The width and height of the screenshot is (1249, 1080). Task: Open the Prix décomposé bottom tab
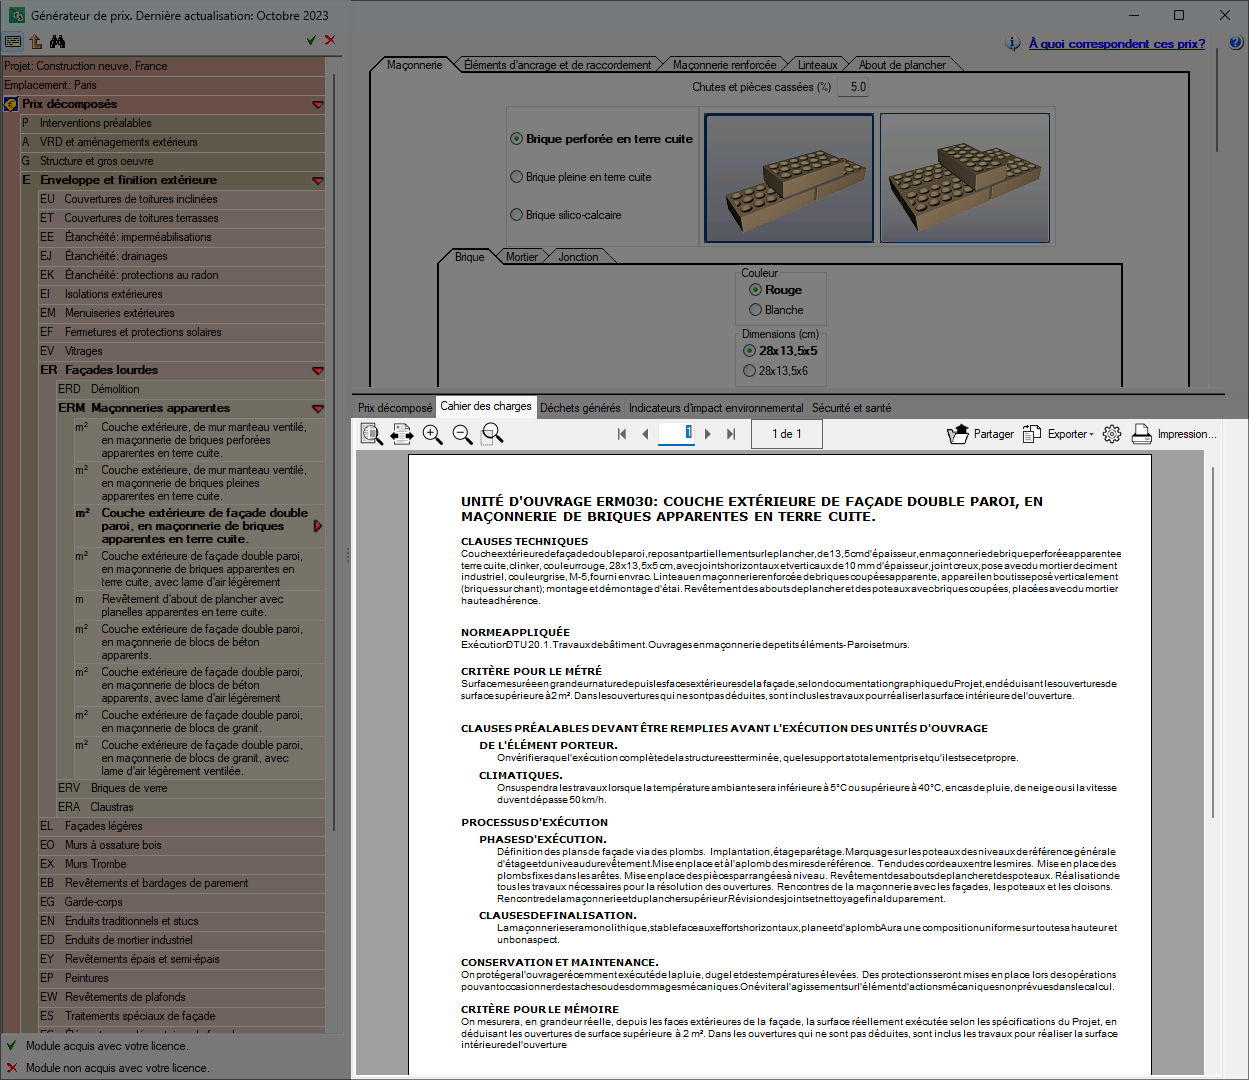click(x=395, y=408)
